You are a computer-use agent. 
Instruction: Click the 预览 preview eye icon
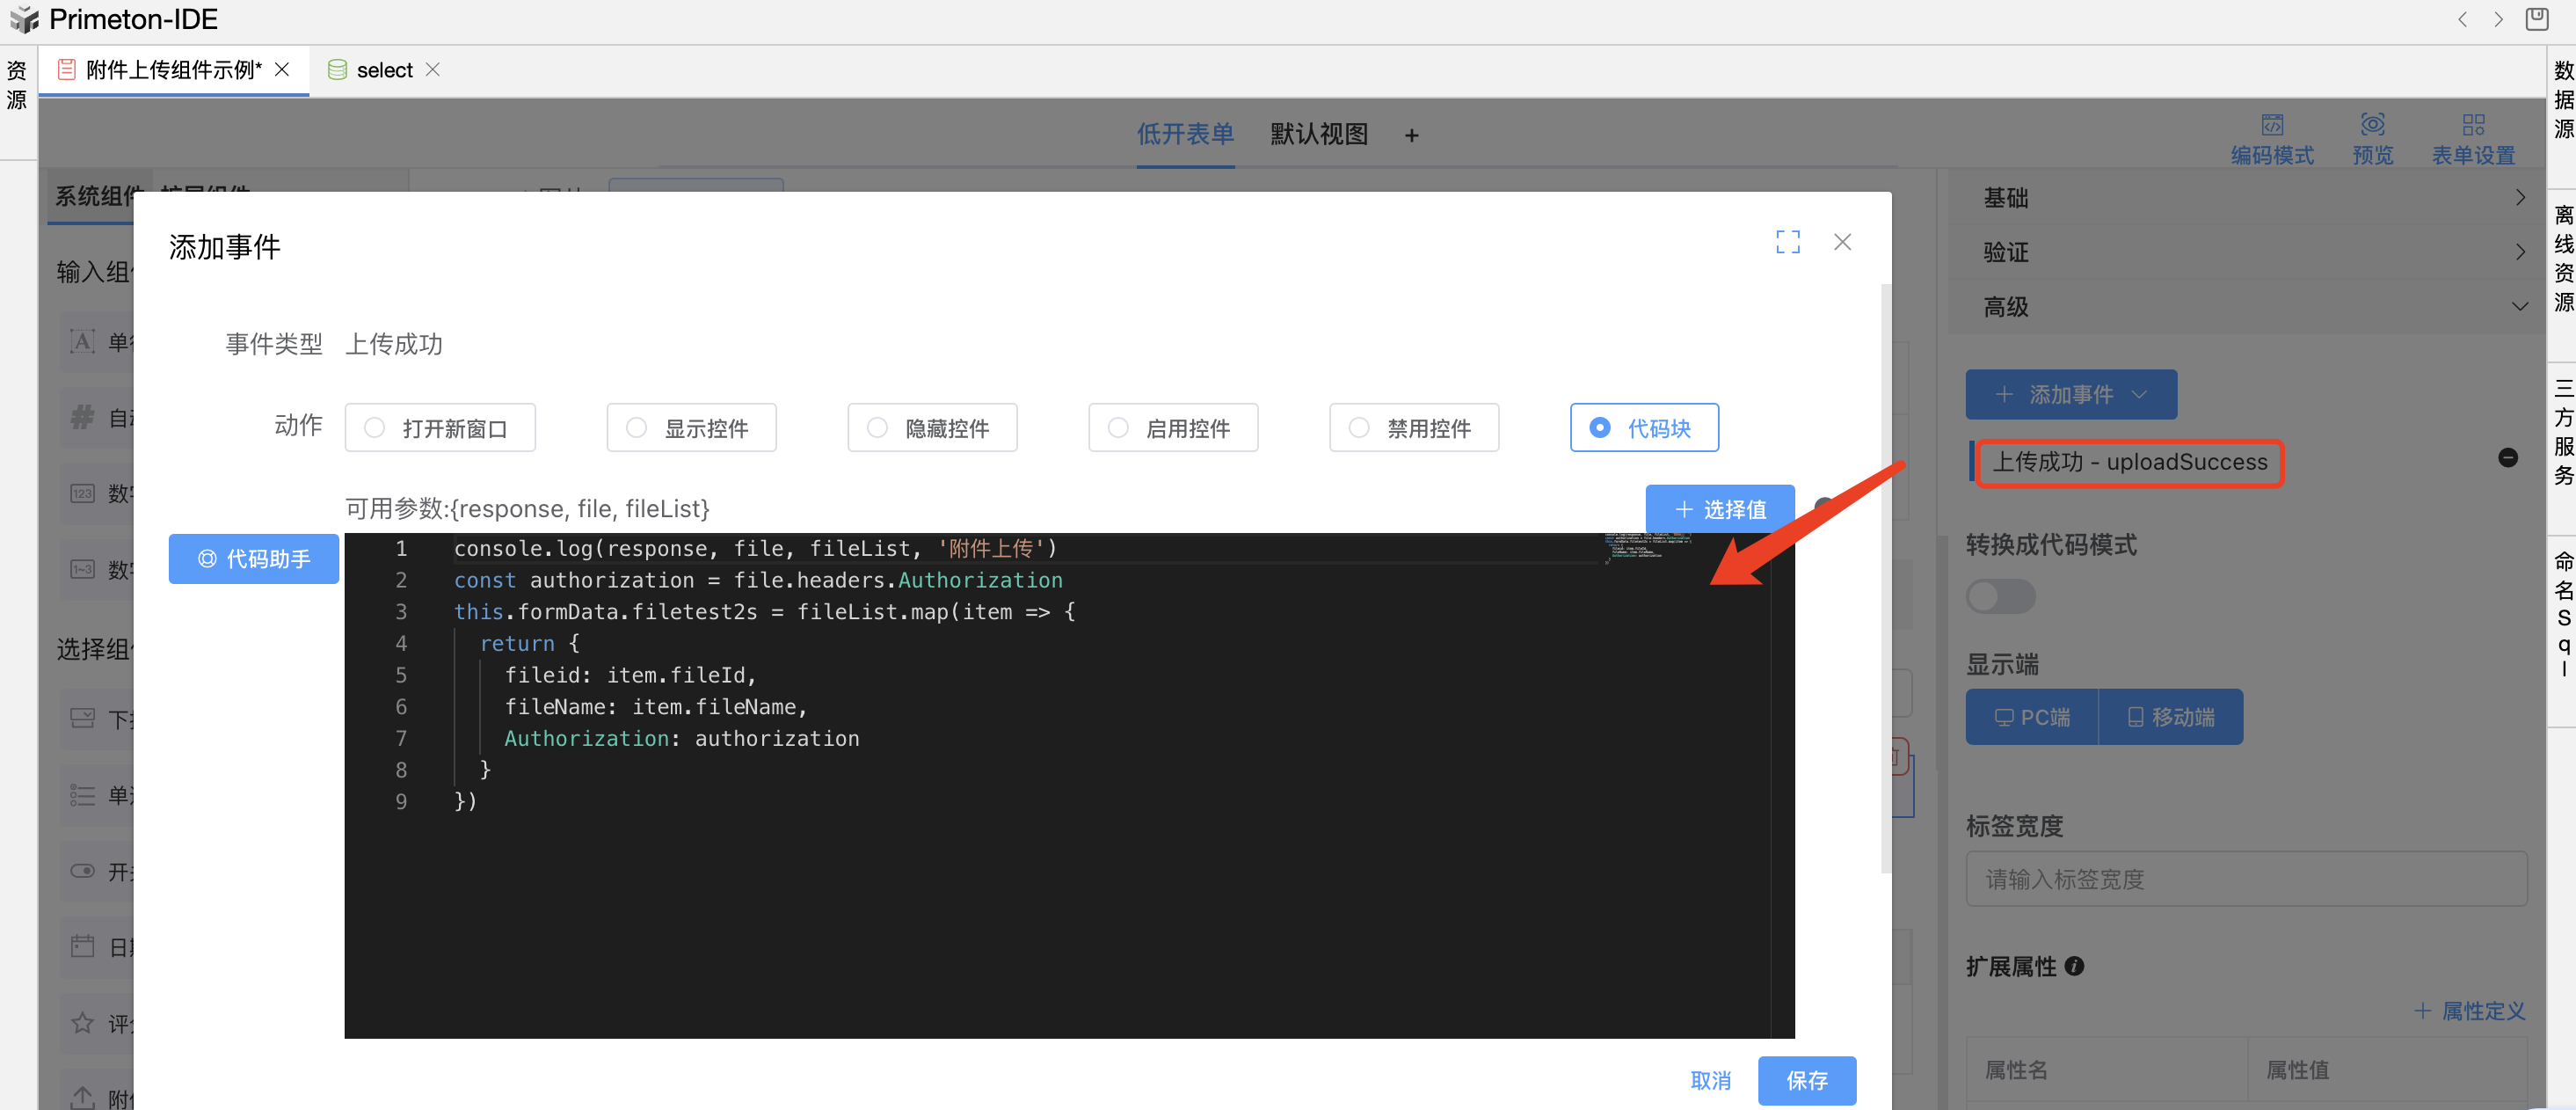[2372, 125]
